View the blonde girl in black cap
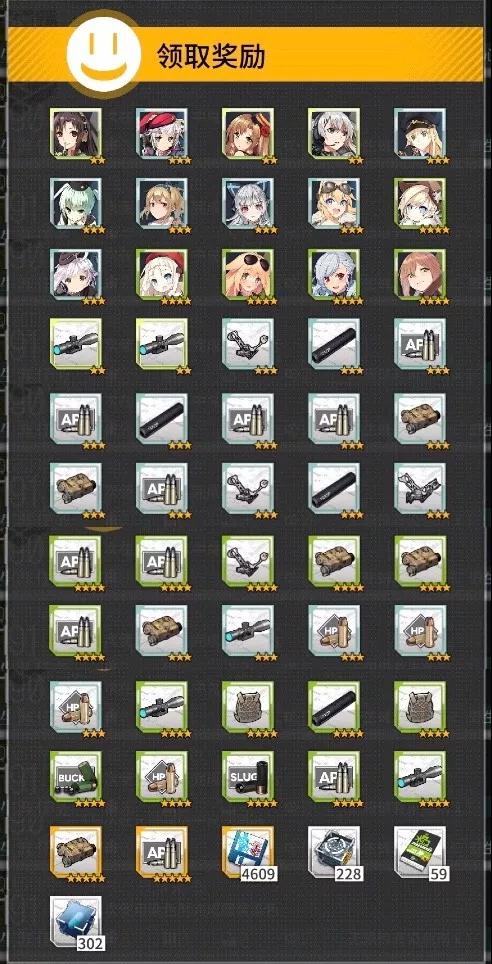This screenshot has width=492, height=964. [421, 134]
